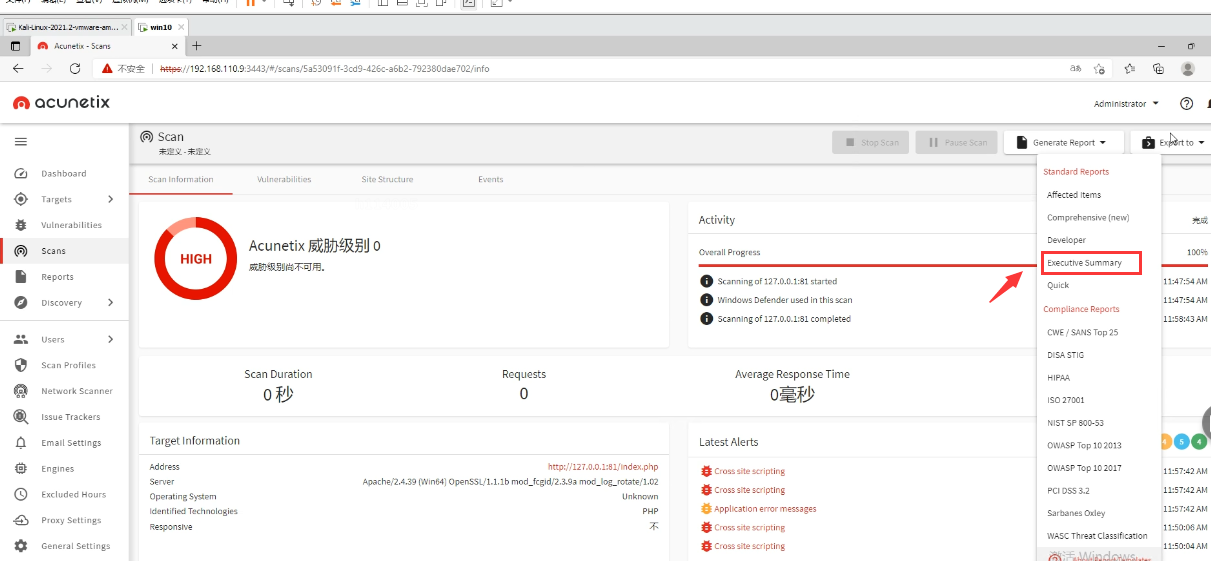Viewport: 1211px width, 561px height.
Task: Click the HIGH threat level gauge
Action: pyautogui.click(x=195, y=258)
